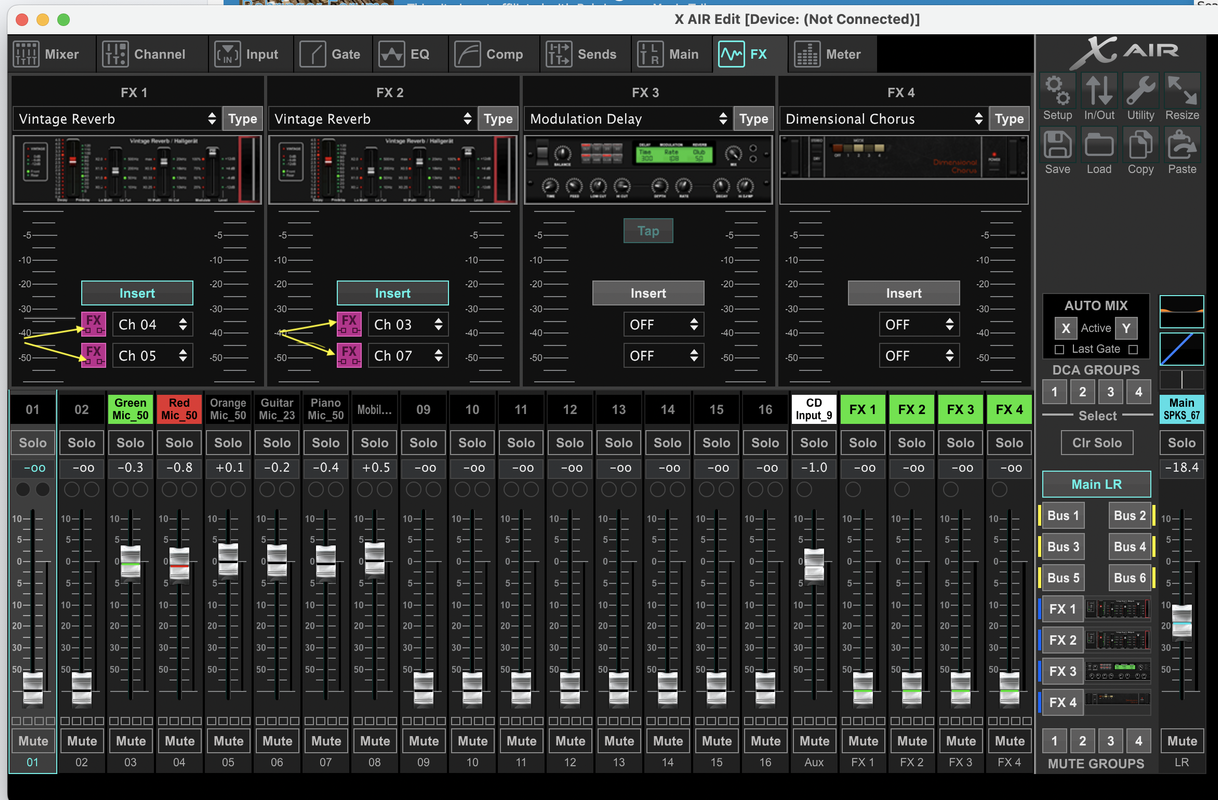Tick the checkbox left of Last Gate
The width and height of the screenshot is (1218, 800).
click(1060, 349)
